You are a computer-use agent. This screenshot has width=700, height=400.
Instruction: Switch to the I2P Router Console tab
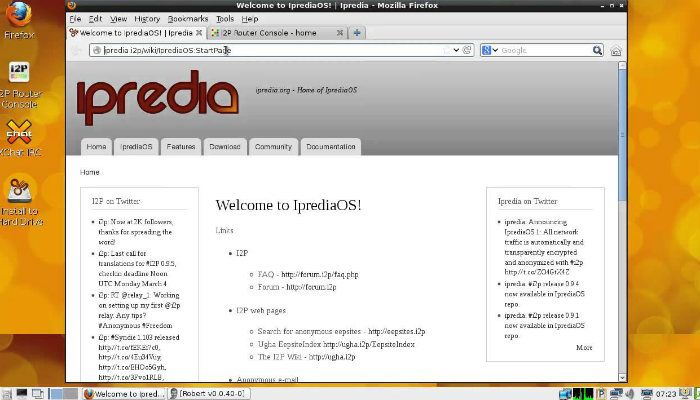[277, 33]
